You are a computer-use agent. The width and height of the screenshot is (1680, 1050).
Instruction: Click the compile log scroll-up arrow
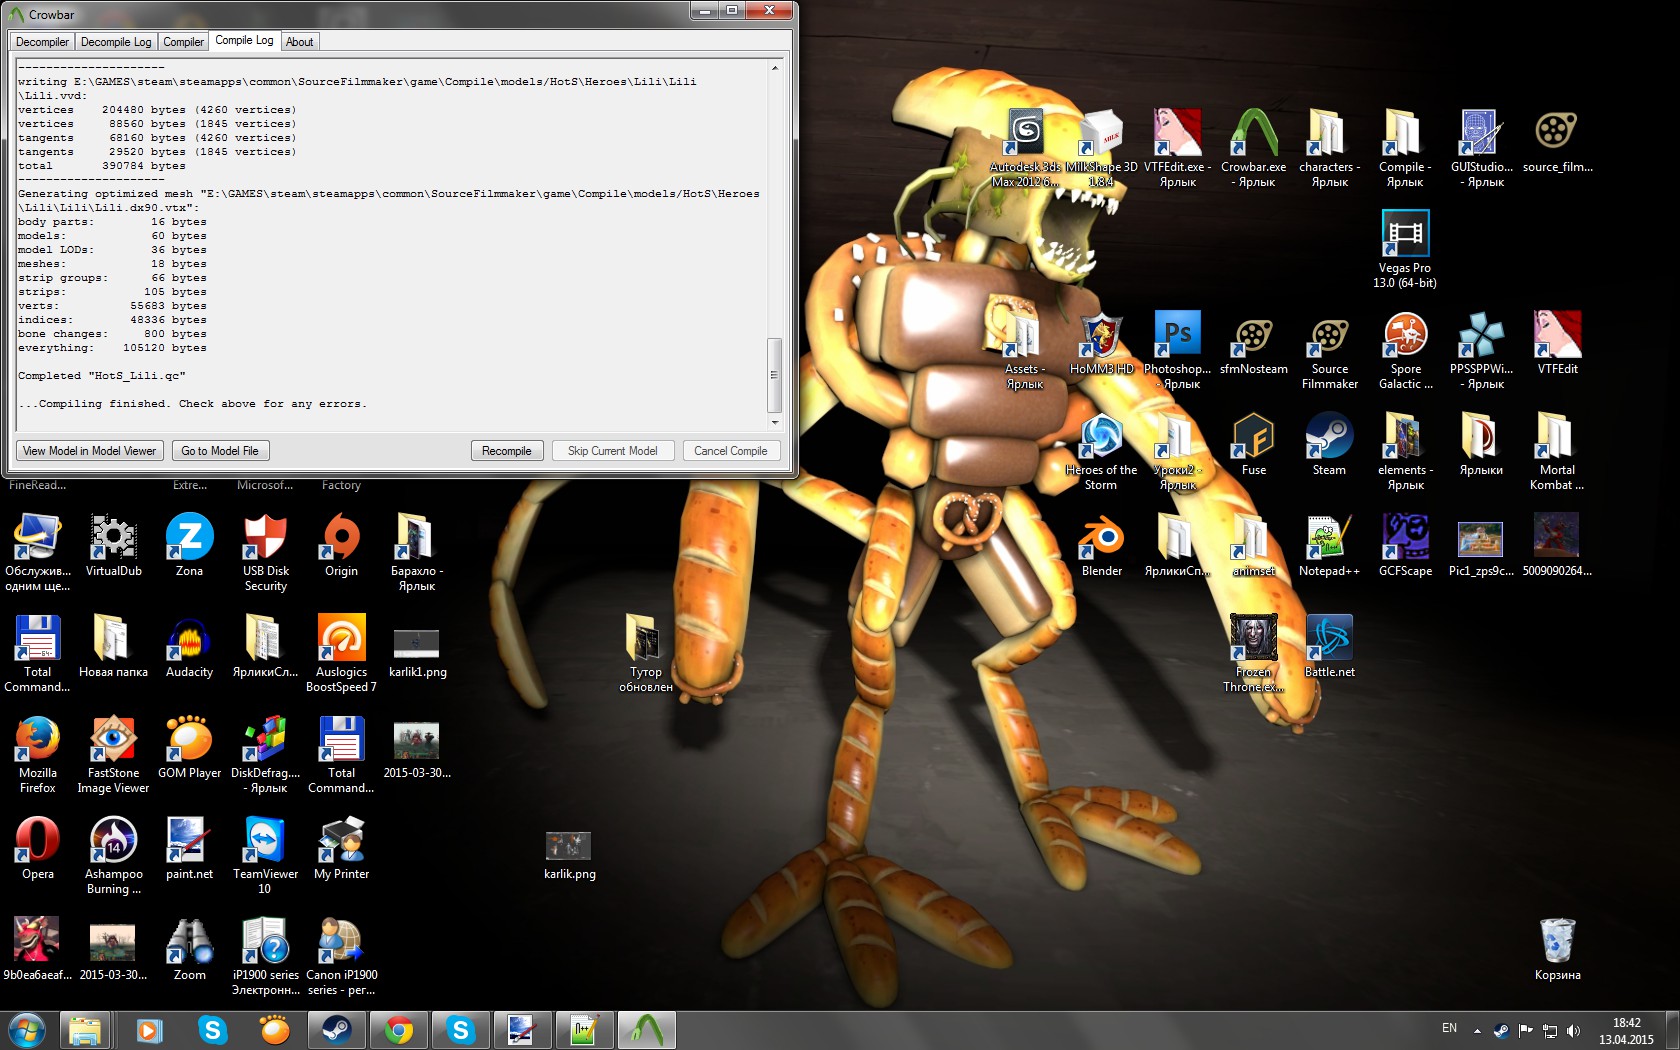pyautogui.click(x=774, y=68)
